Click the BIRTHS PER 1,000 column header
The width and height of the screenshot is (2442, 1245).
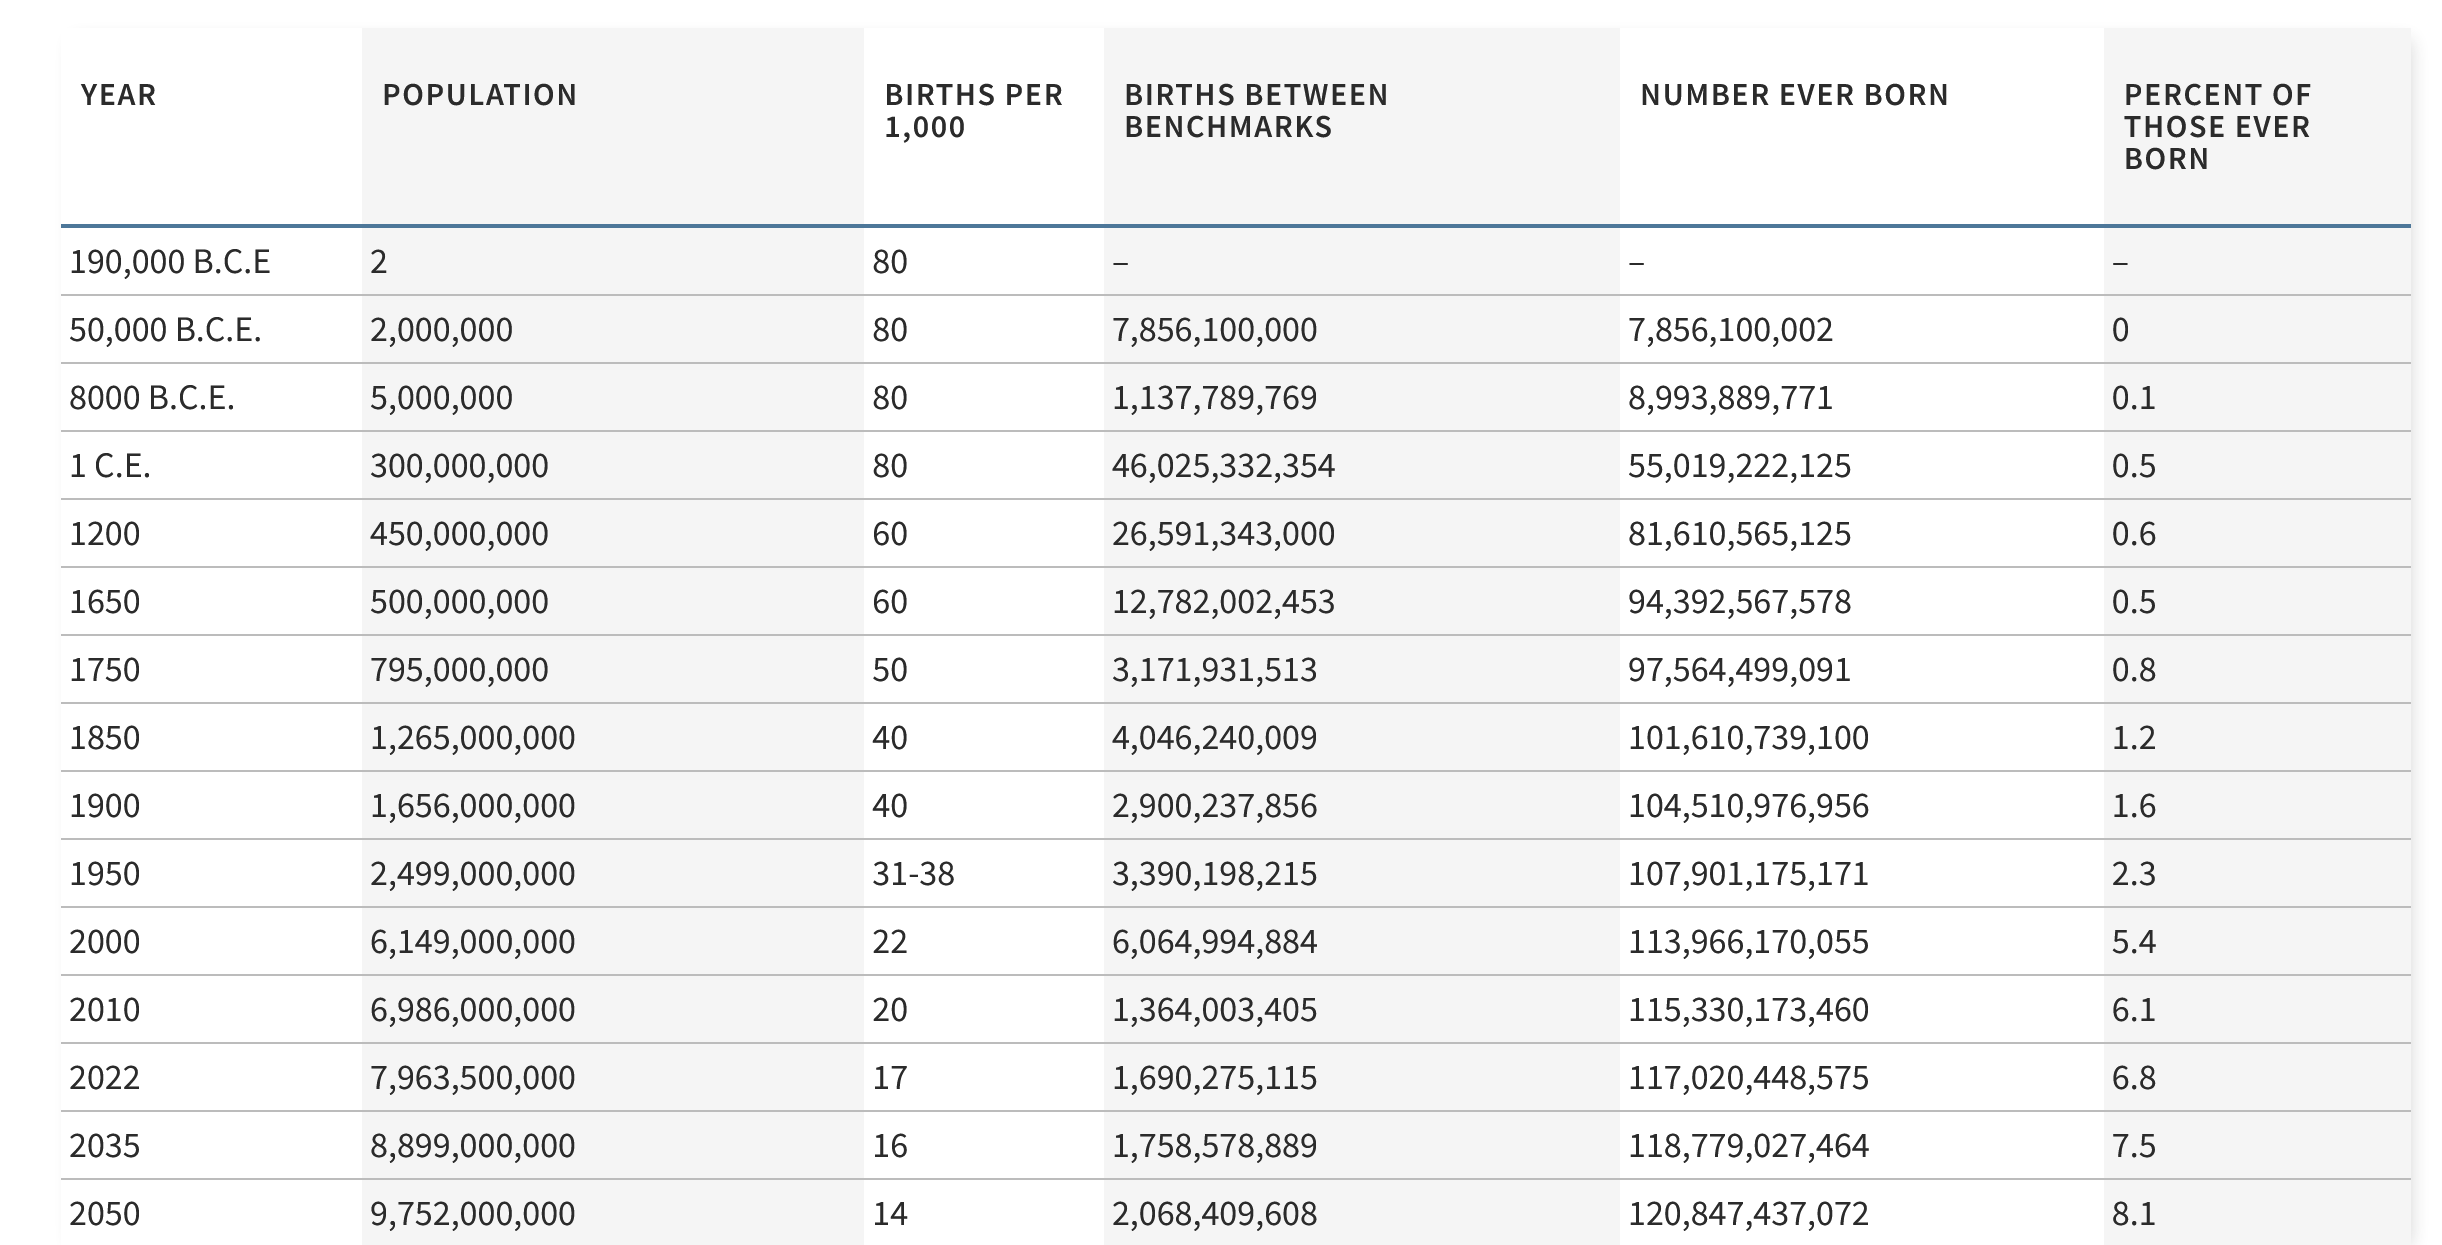[x=974, y=111]
